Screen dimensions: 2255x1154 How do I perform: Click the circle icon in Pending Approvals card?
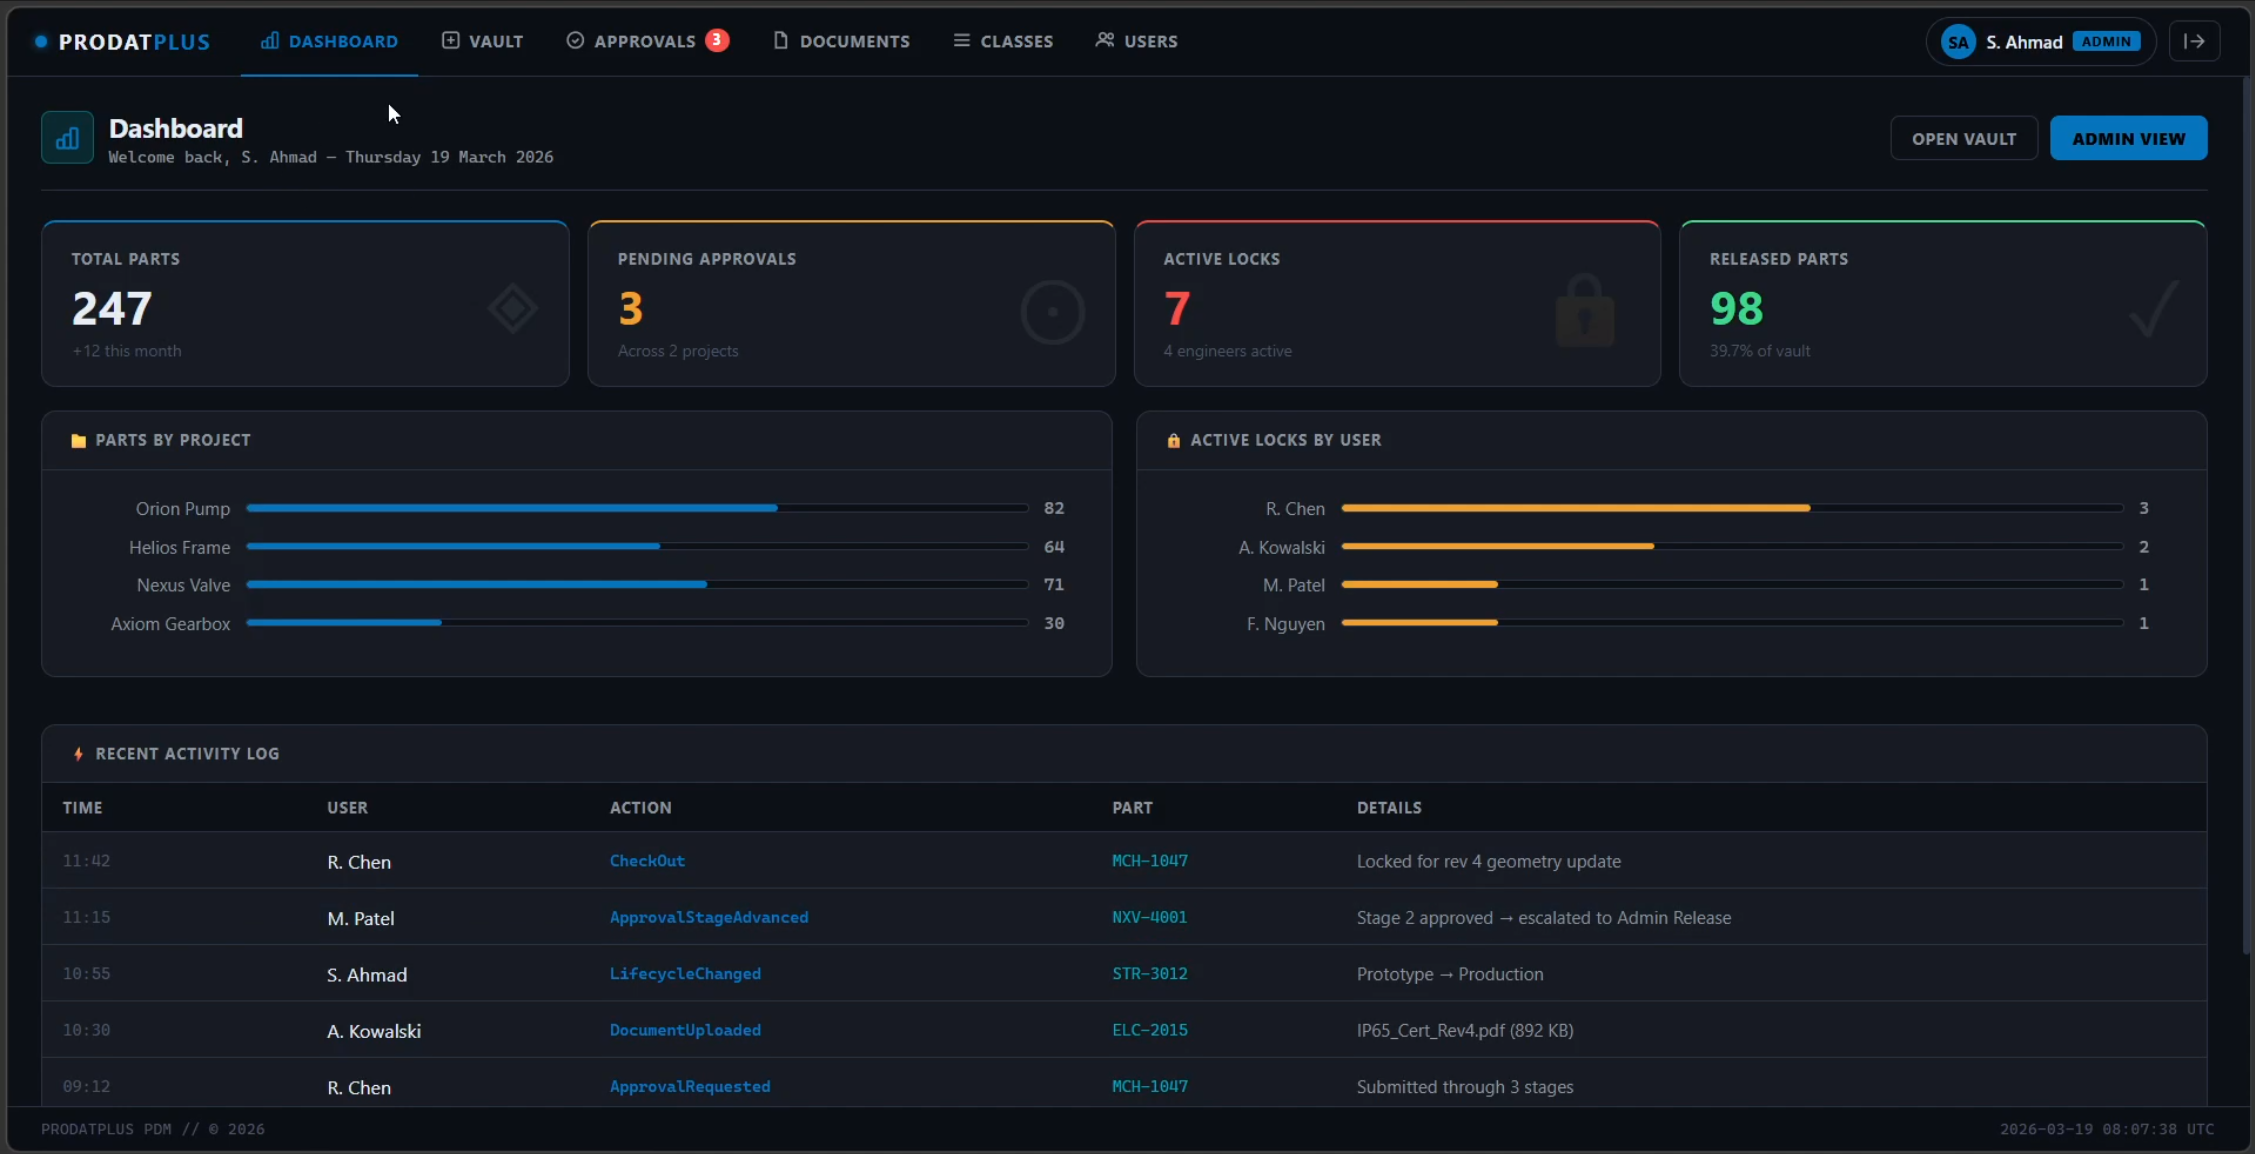pos(1052,312)
